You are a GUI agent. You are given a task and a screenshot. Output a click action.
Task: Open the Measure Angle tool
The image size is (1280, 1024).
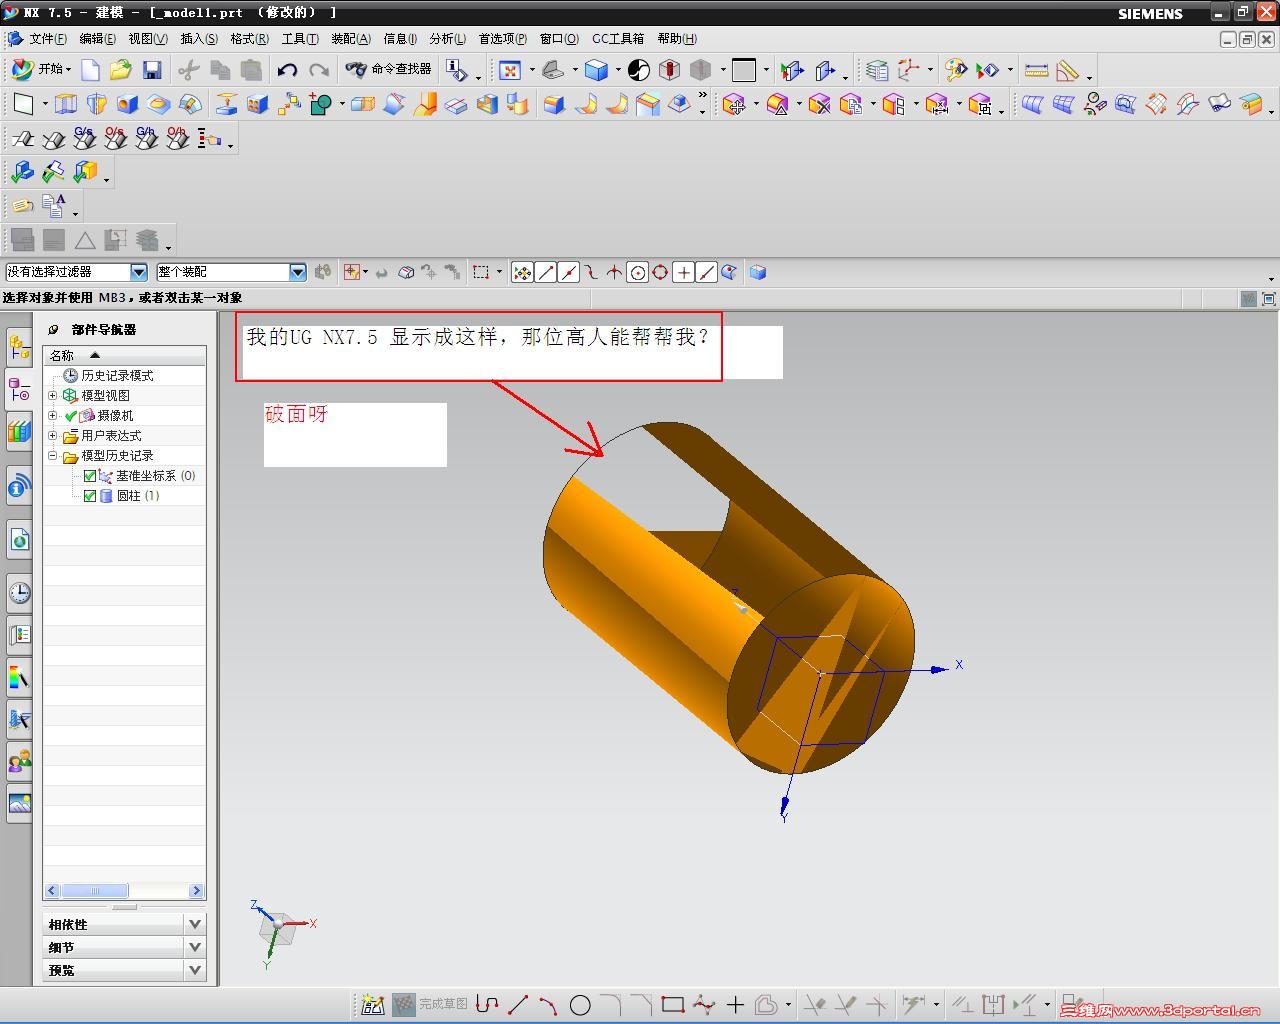(x=1068, y=70)
